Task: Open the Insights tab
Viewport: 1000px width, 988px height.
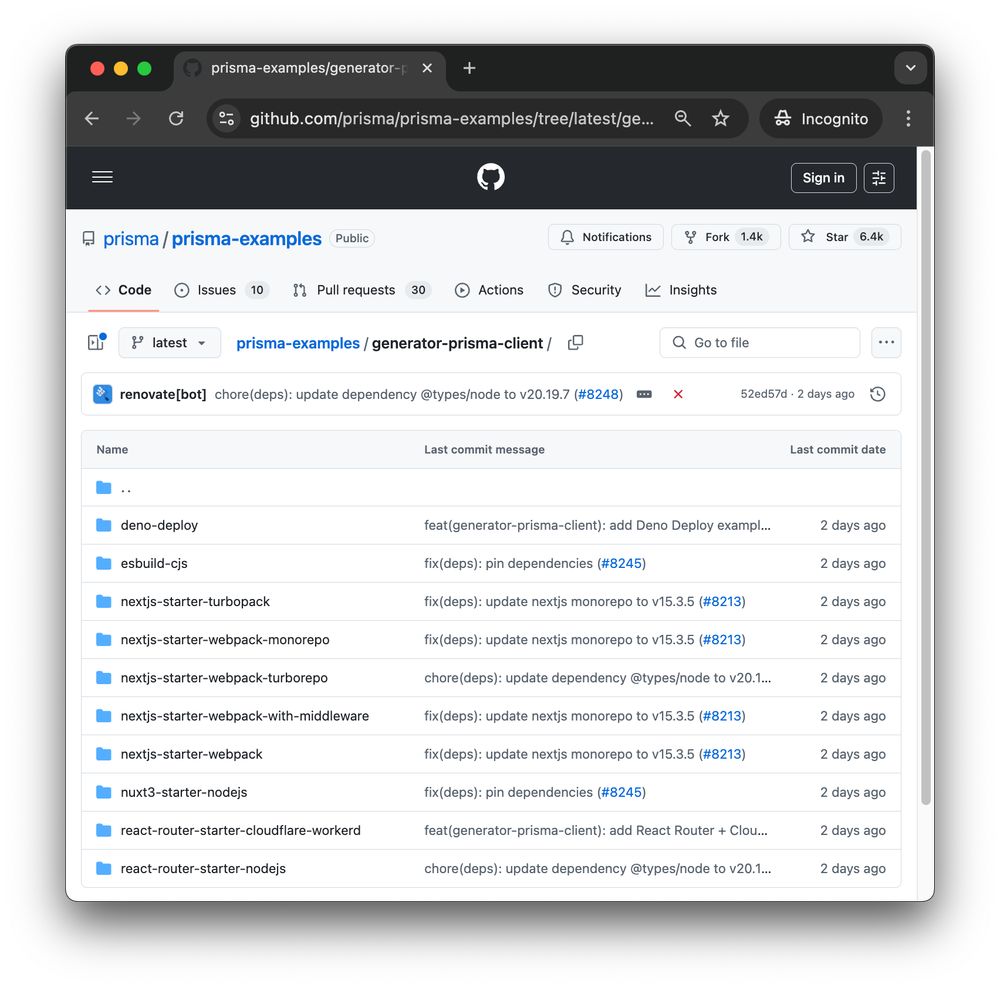Action: tap(681, 290)
